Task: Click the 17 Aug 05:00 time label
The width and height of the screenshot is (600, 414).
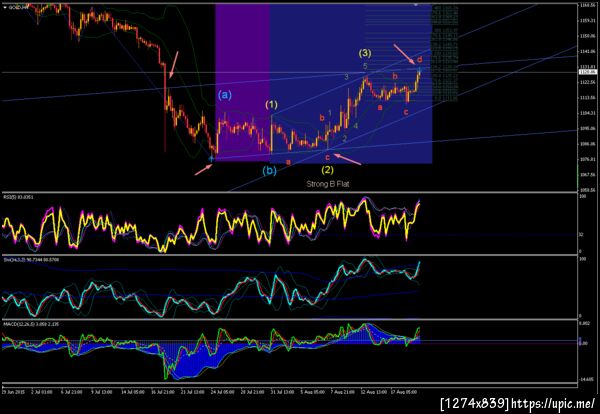Action: point(402,392)
